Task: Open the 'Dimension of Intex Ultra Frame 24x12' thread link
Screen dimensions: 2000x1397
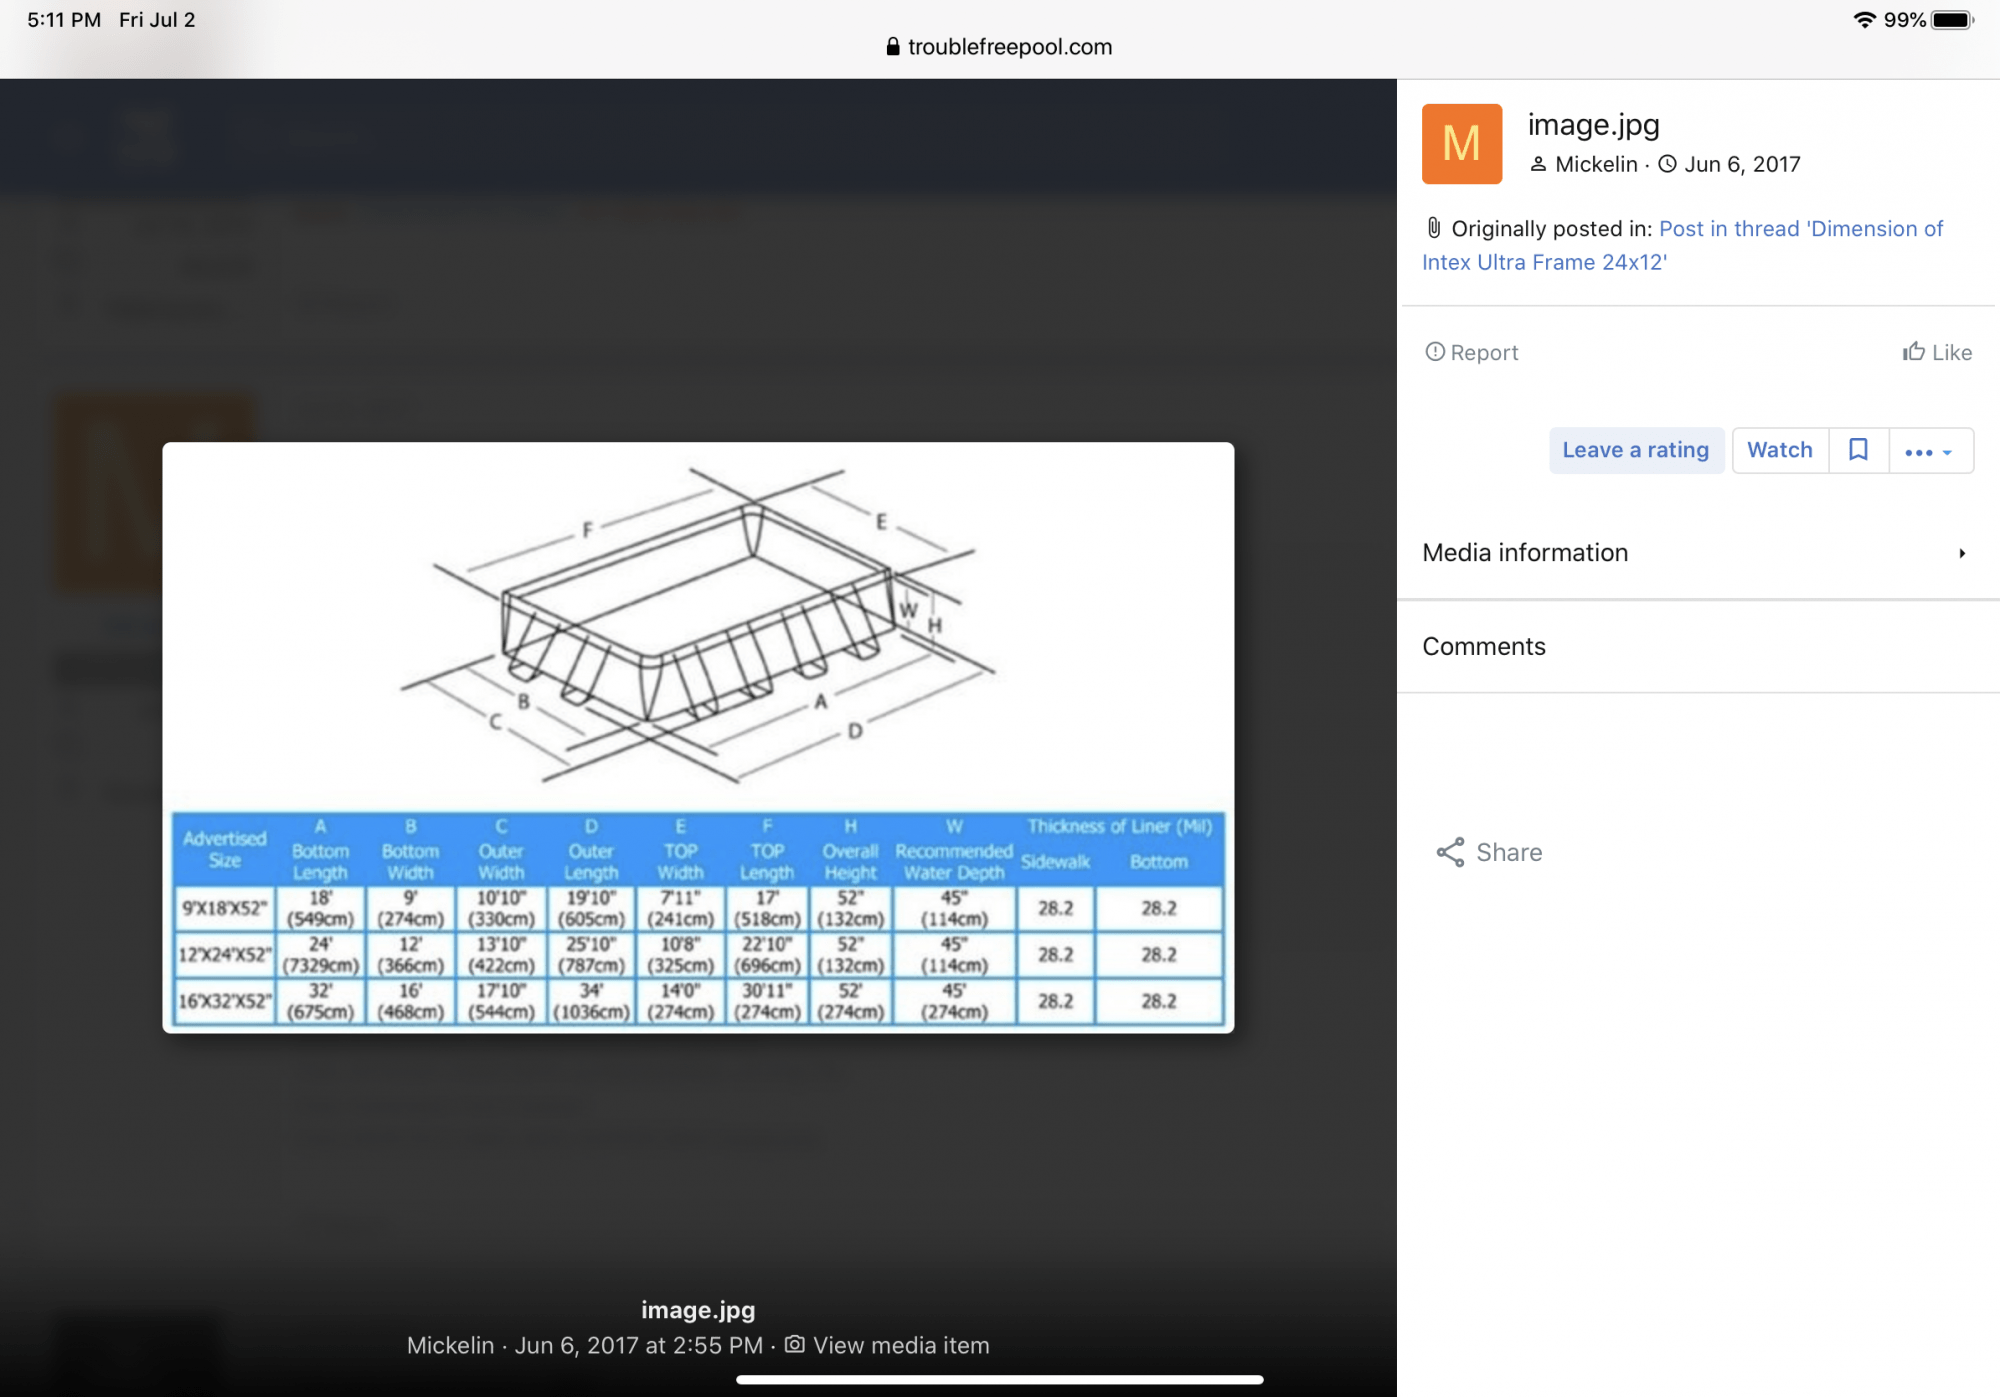Action: tap(1682, 245)
